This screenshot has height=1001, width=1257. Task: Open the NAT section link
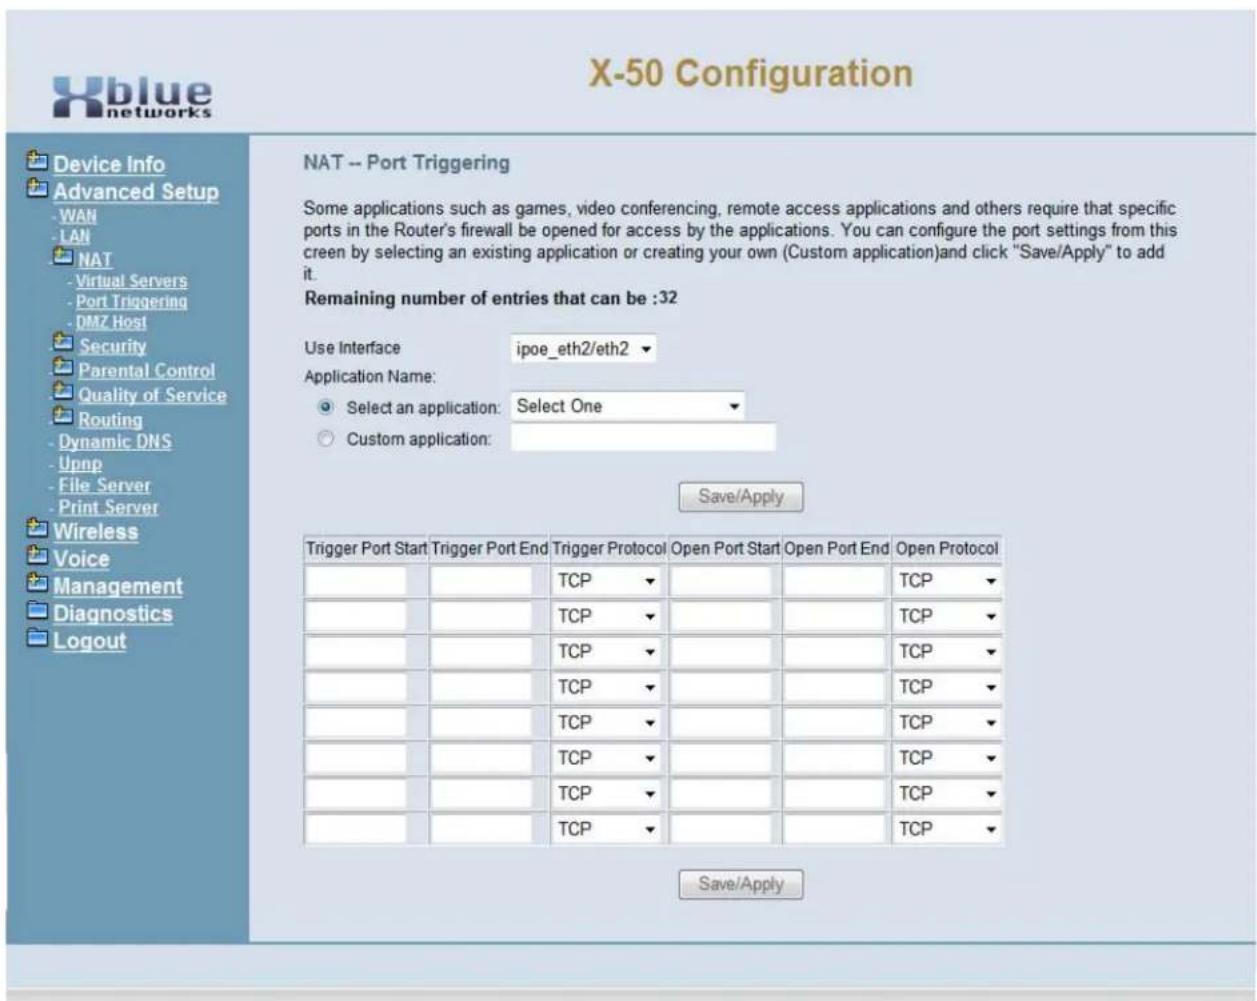coord(95,260)
